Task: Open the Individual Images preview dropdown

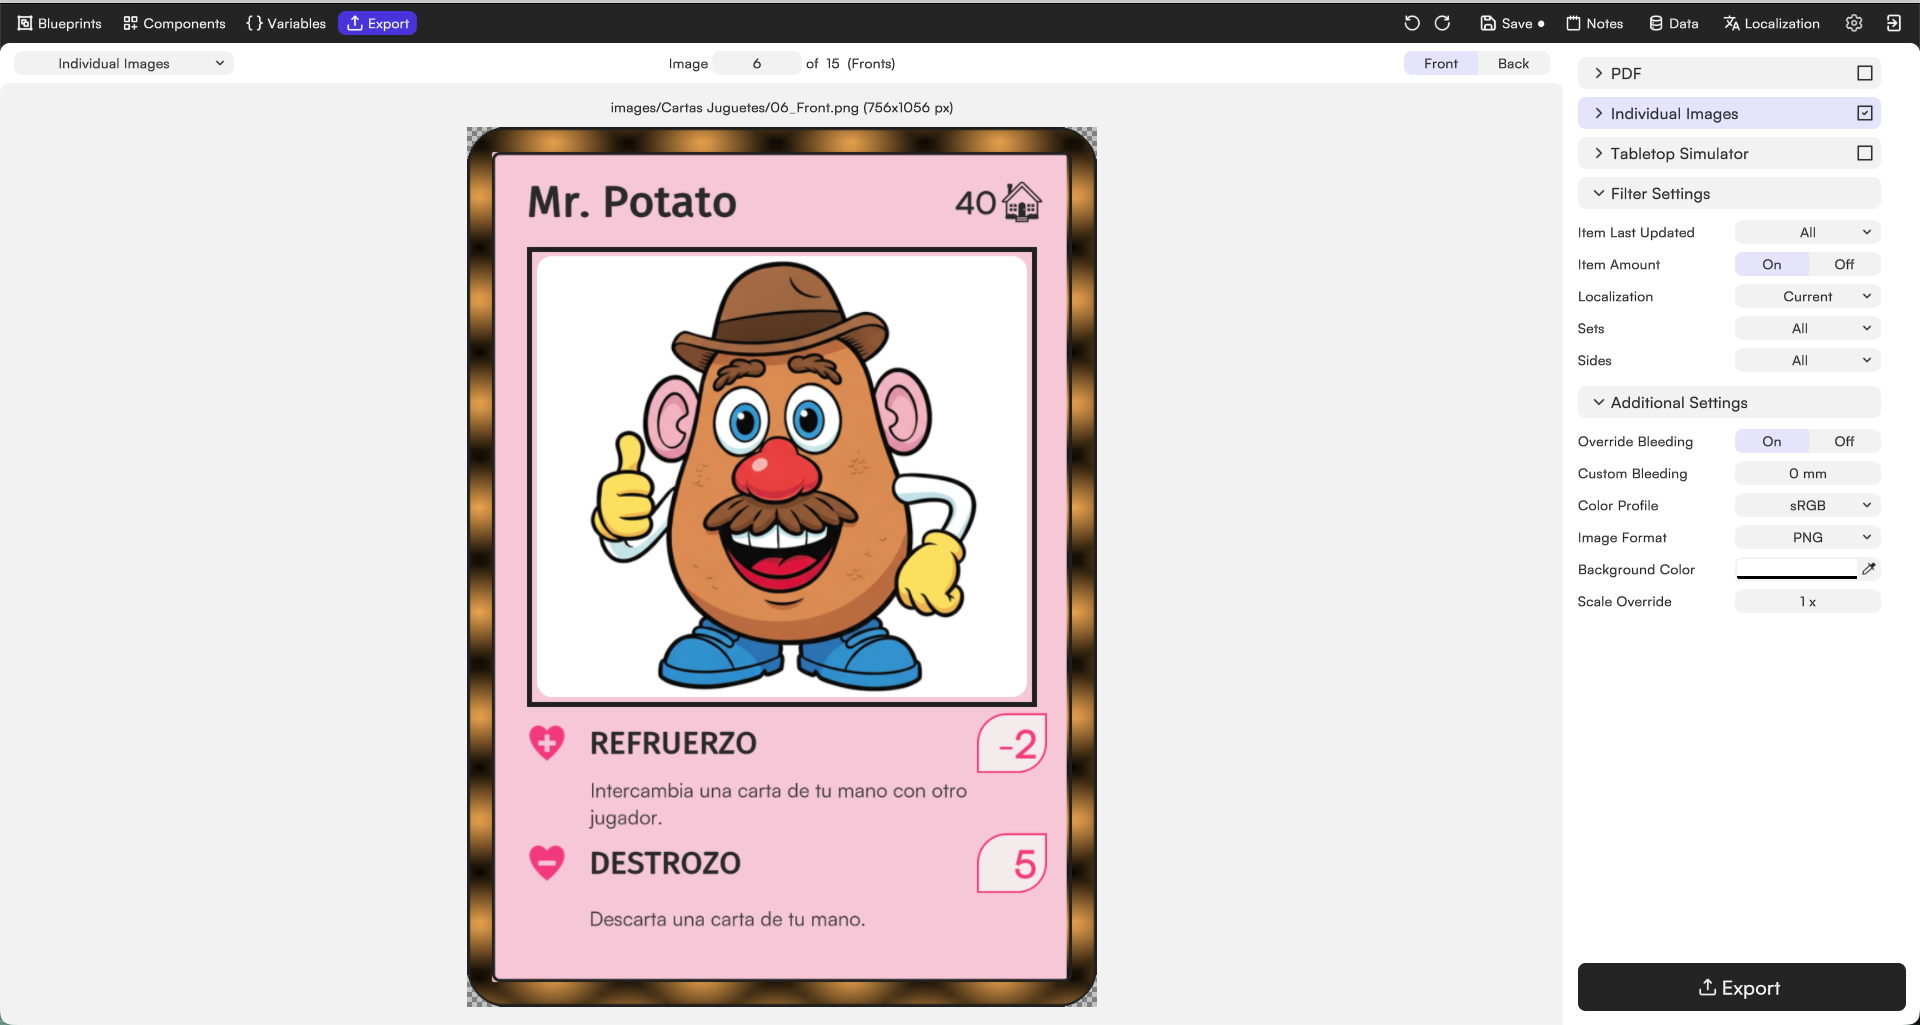Action: pos(124,63)
